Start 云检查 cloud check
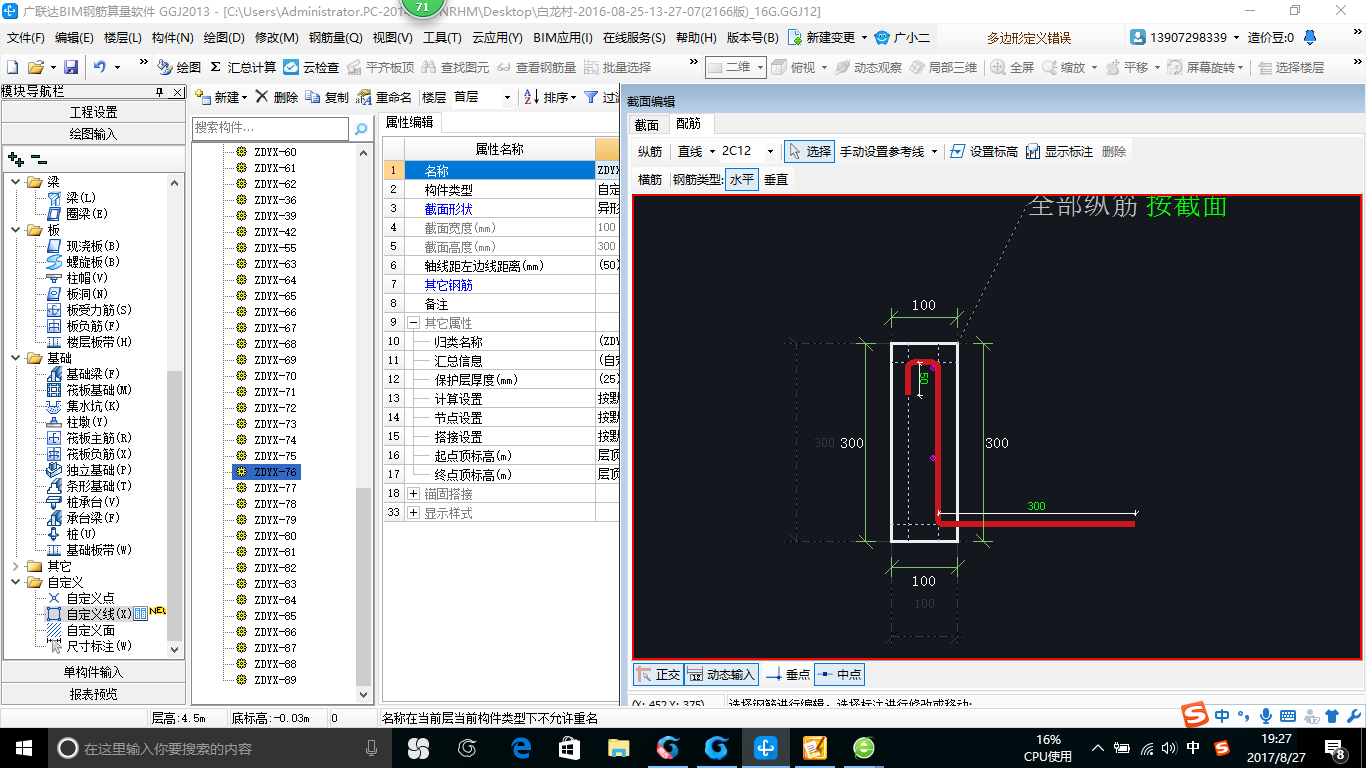Image resolution: width=1366 pixels, height=768 pixels. (311, 67)
